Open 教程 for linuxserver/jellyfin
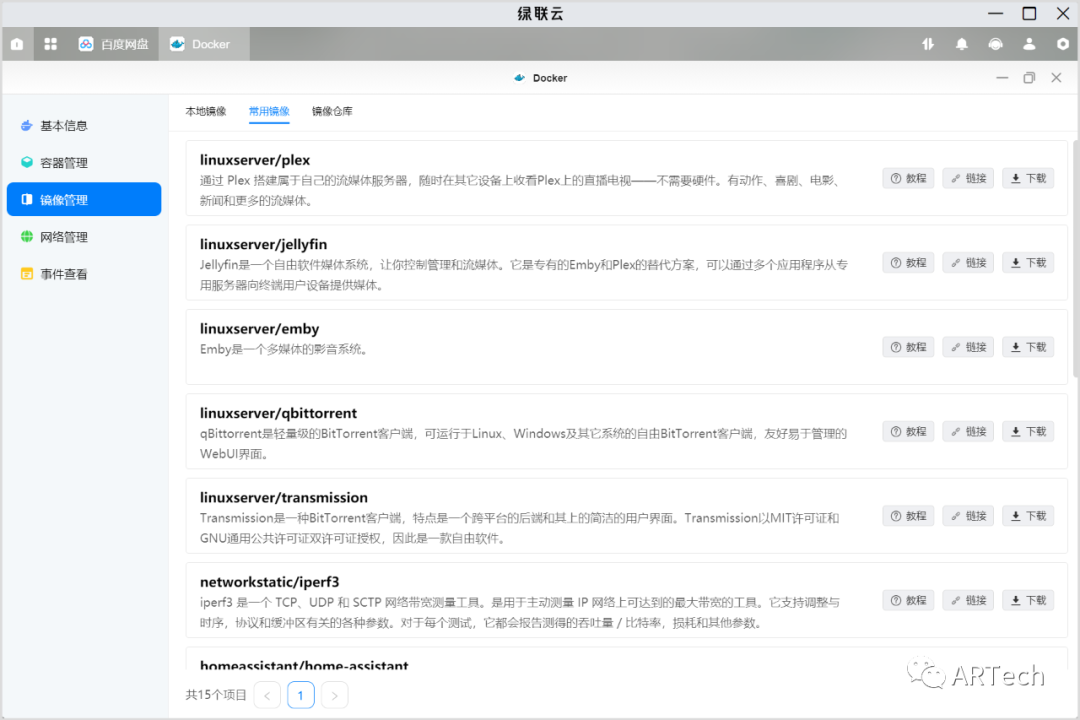Viewport: 1080px width, 720px height. [908, 263]
